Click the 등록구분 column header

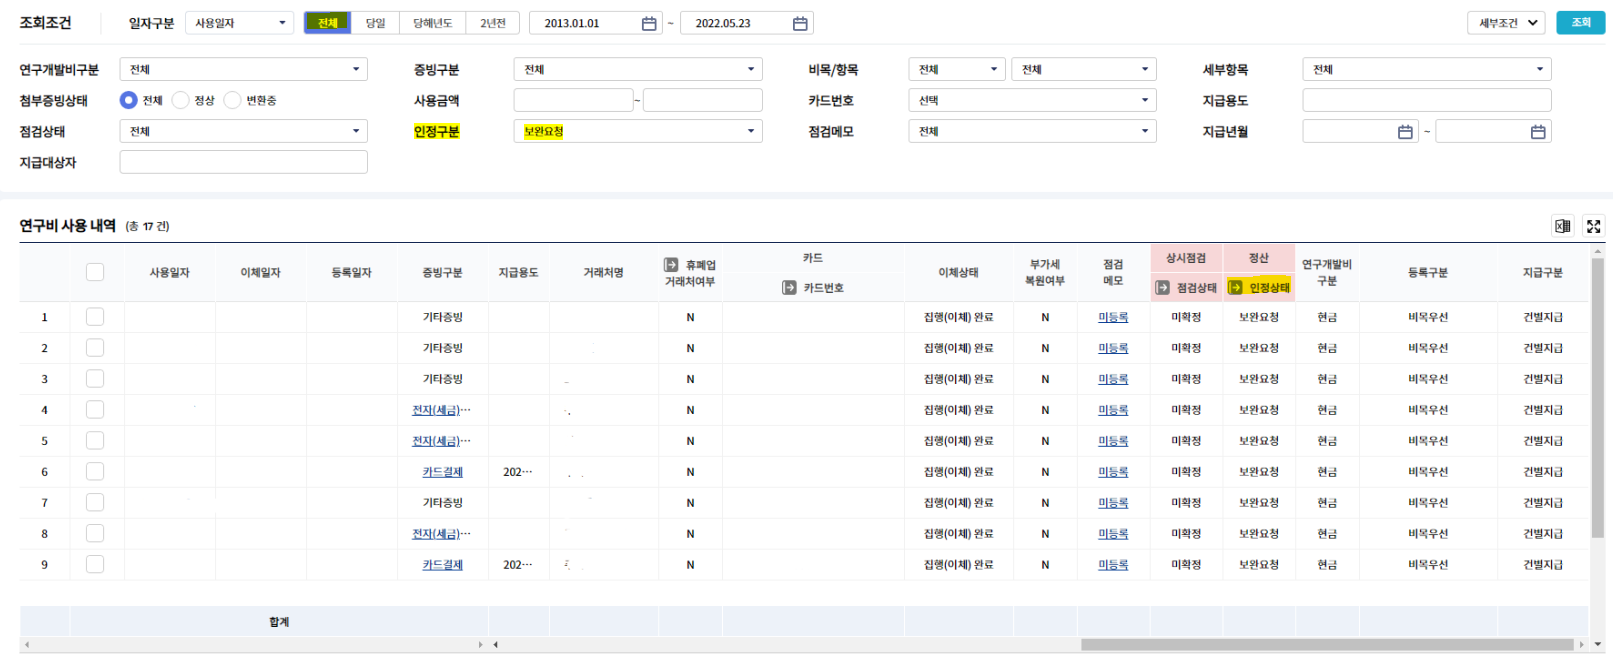point(1428,272)
